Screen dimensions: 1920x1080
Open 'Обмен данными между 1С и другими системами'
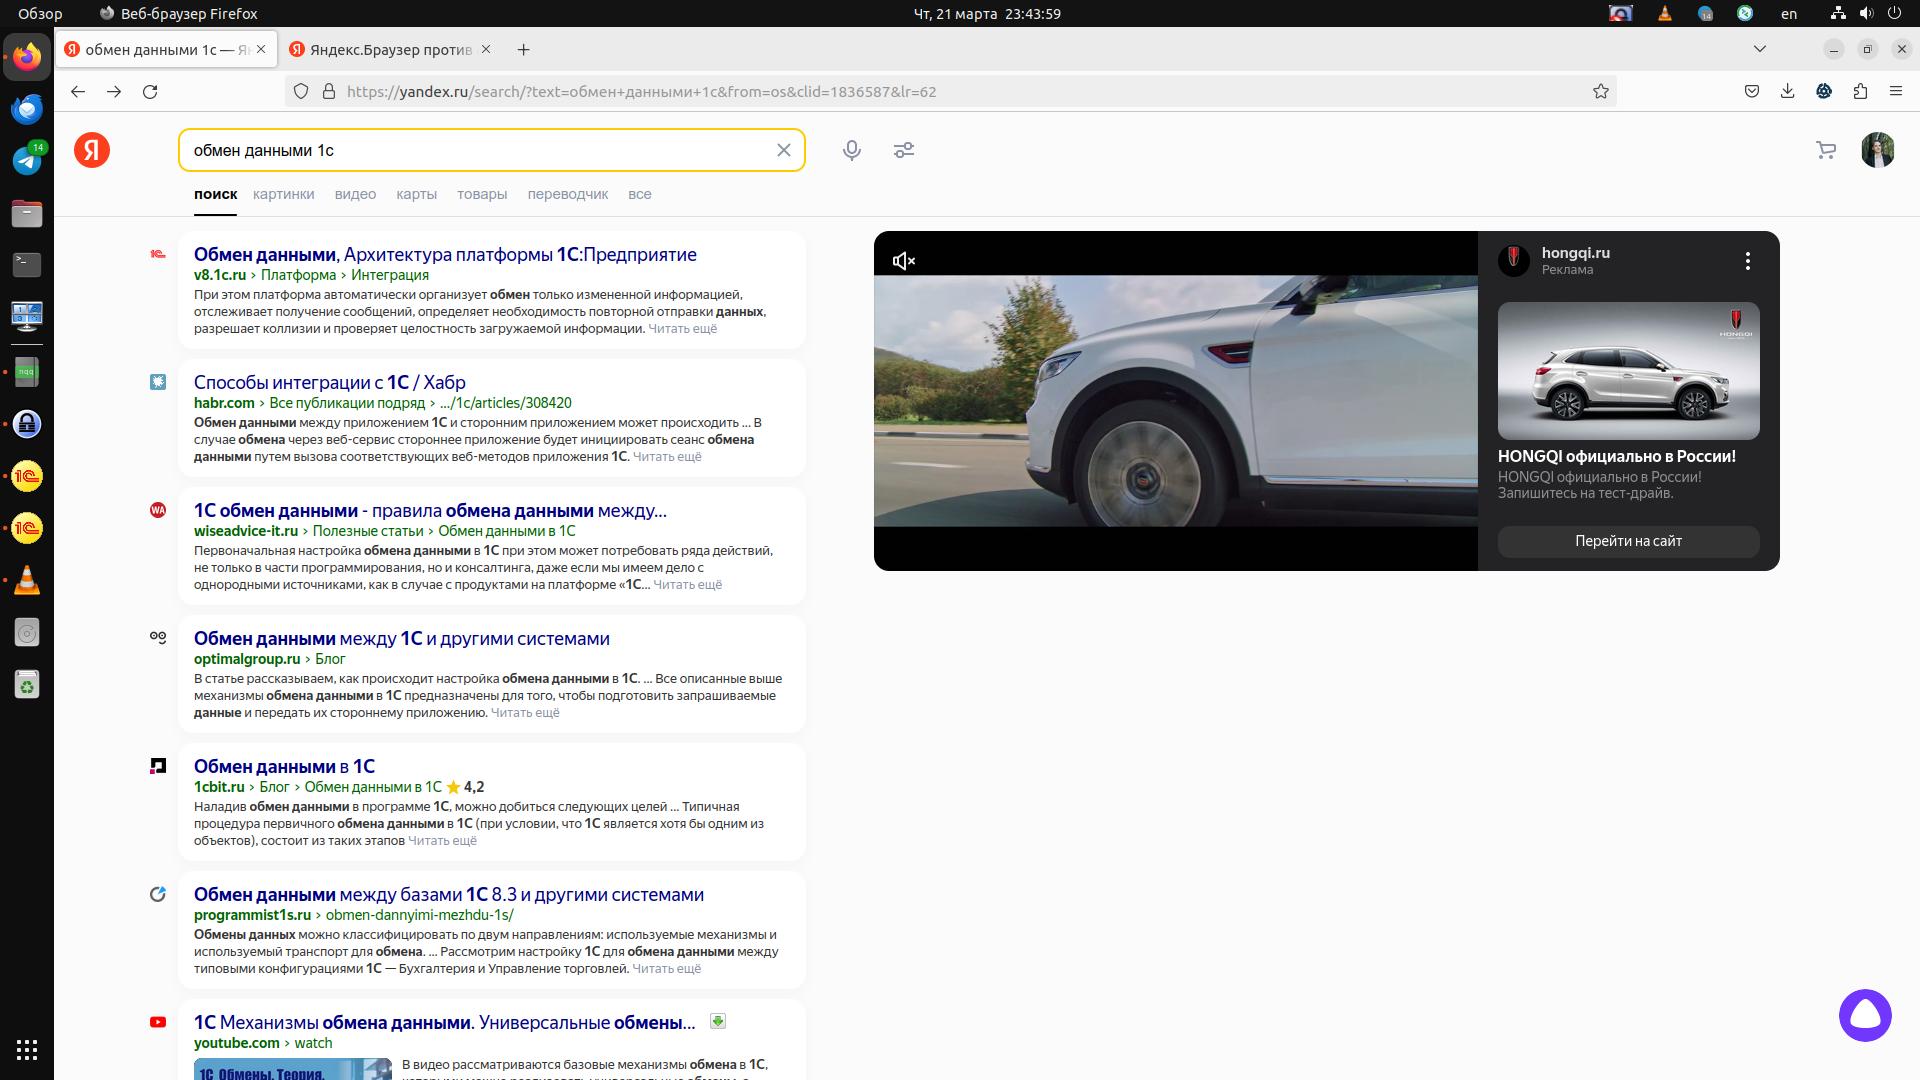402,638
